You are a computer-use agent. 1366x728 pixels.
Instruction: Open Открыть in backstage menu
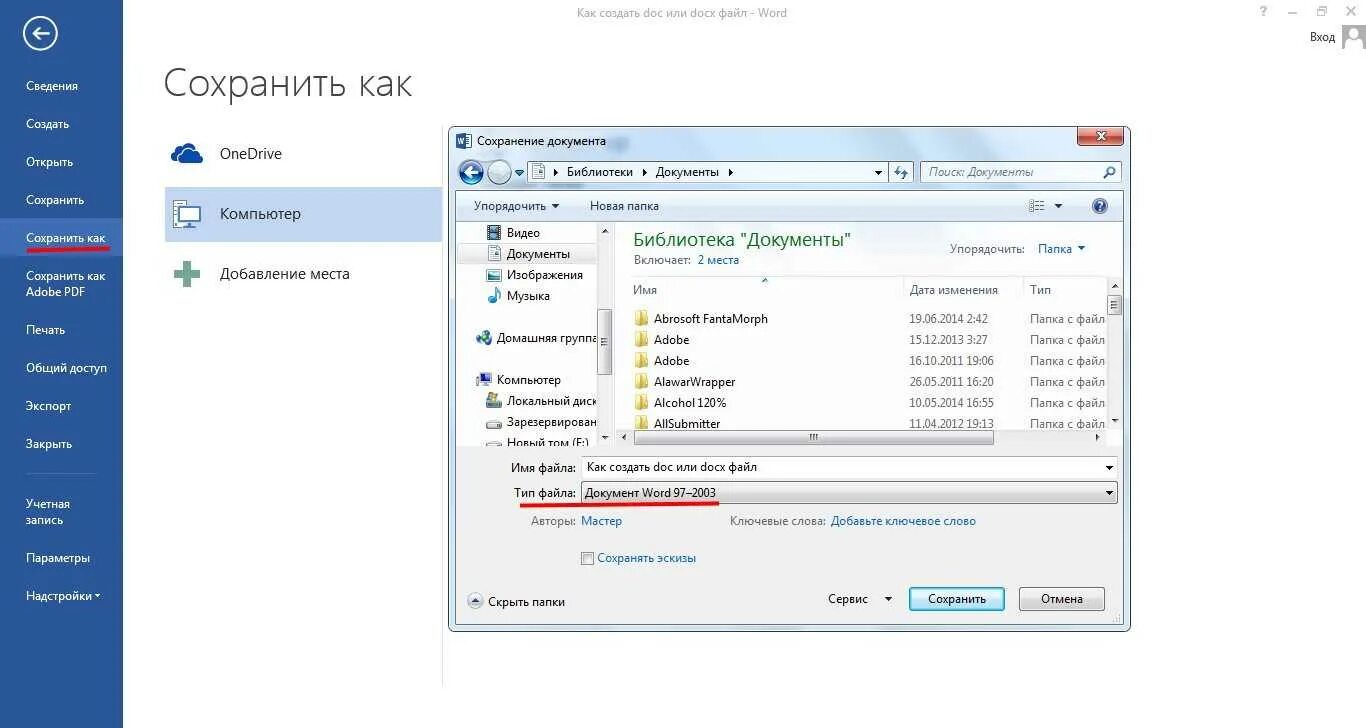click(x=49, y=162)
